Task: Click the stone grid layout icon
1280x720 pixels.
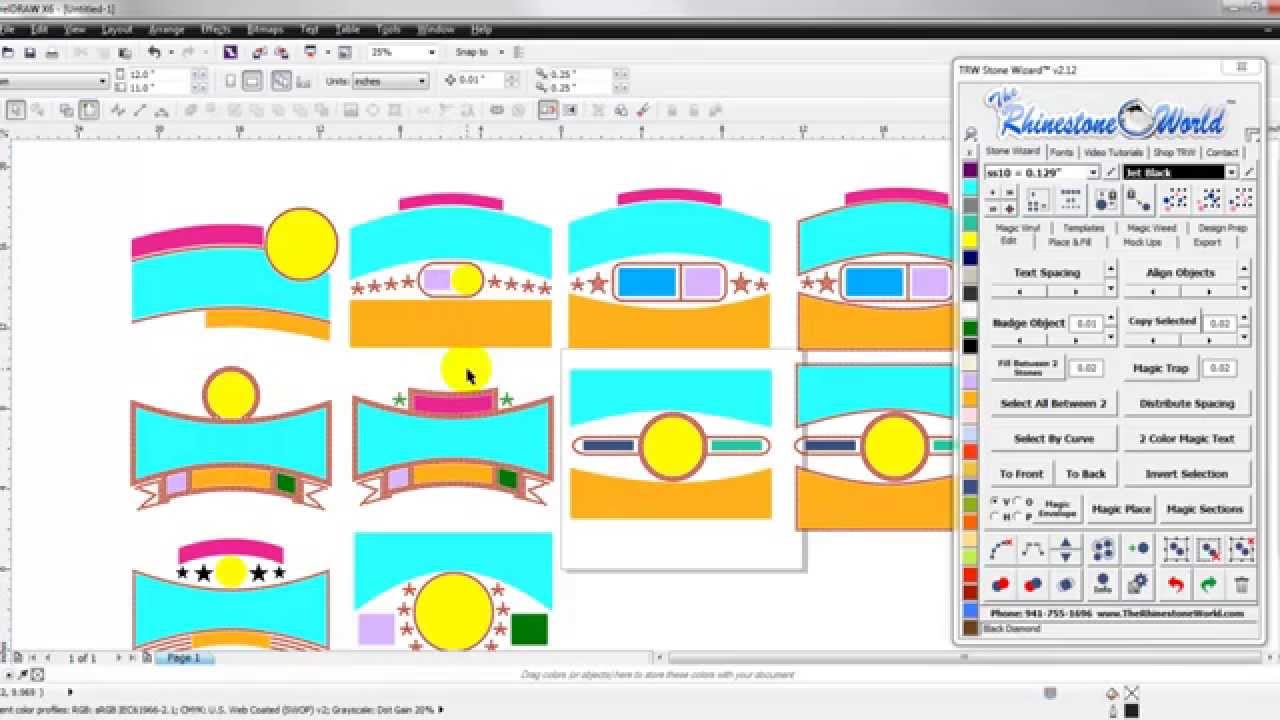Action: tap(1038, 200)
